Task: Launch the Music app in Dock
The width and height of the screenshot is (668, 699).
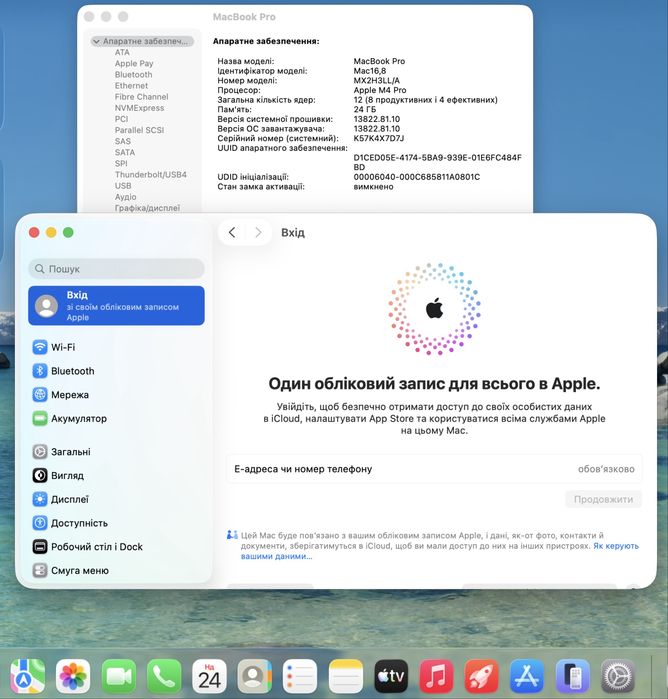Action: 437,676
